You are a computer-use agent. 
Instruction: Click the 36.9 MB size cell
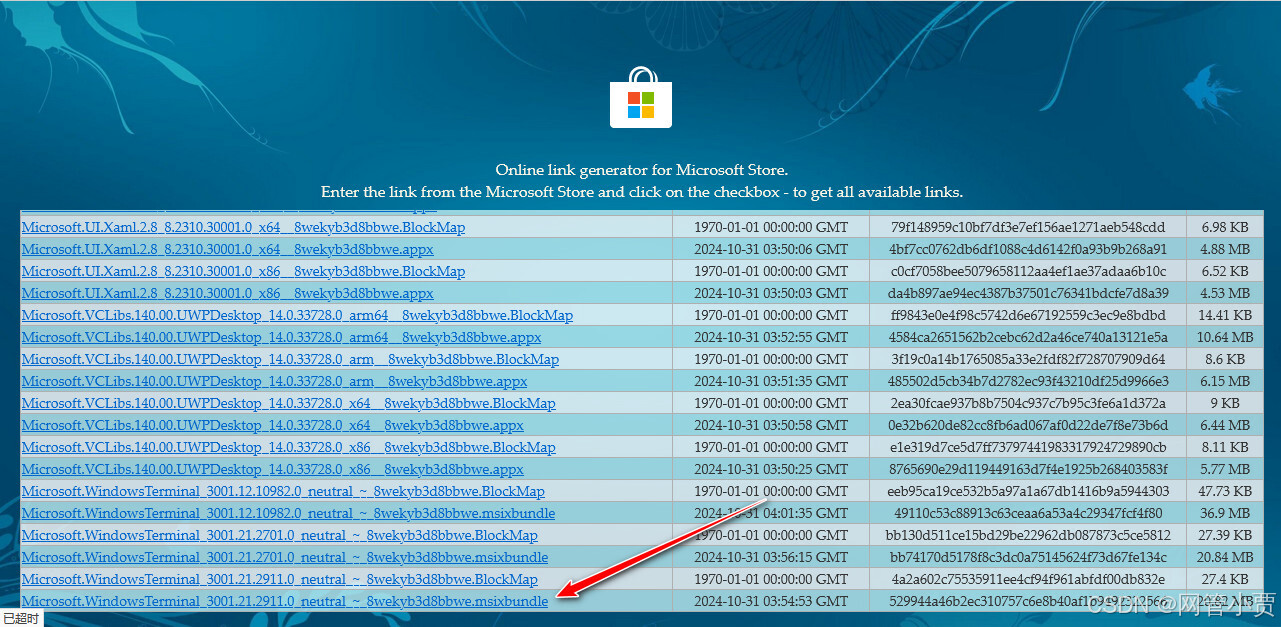click(x=1225, y=513)
